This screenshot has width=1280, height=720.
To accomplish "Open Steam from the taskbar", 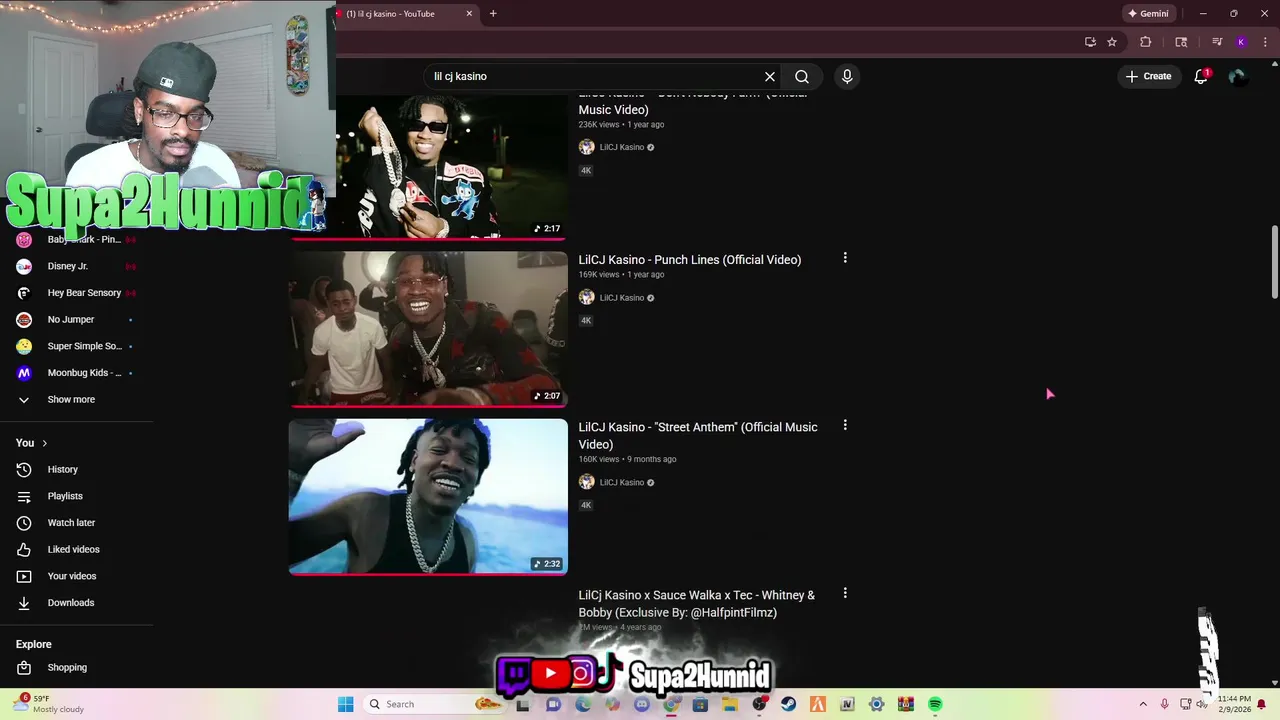I will [x=788, y=704].
